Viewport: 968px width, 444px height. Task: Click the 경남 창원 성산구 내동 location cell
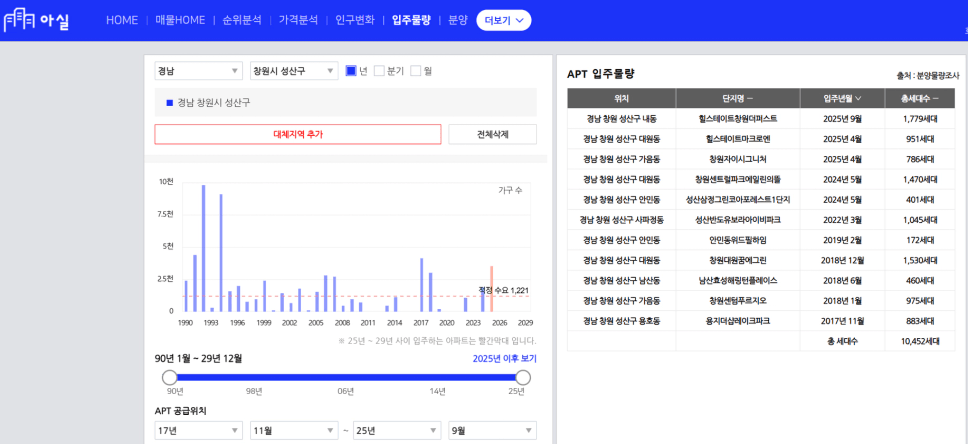621,119
